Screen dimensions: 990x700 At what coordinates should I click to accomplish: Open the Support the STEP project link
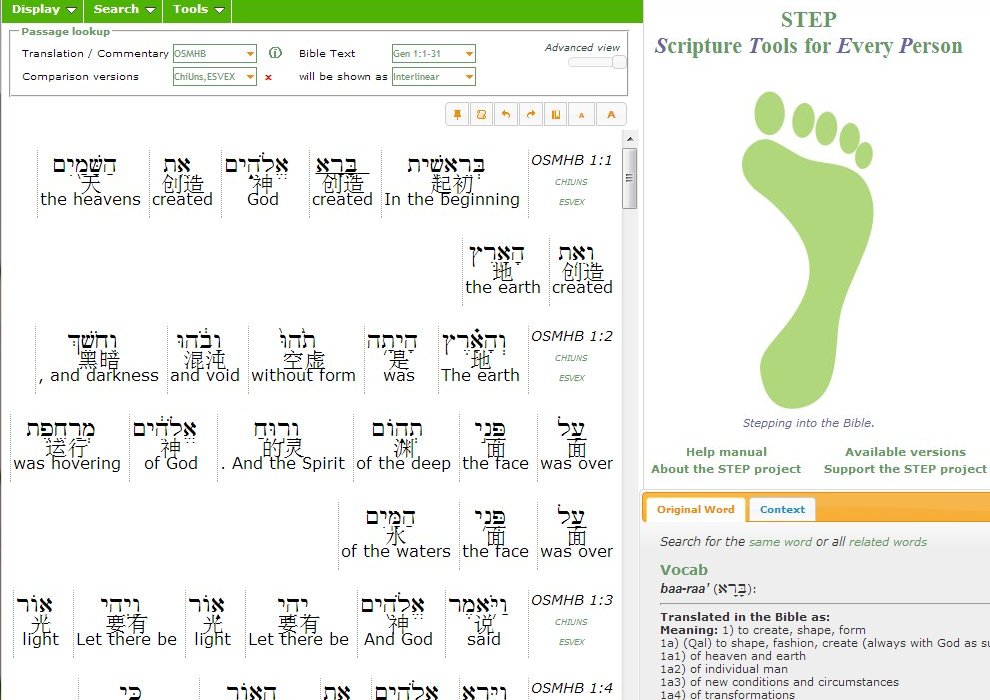click(905, 469)
